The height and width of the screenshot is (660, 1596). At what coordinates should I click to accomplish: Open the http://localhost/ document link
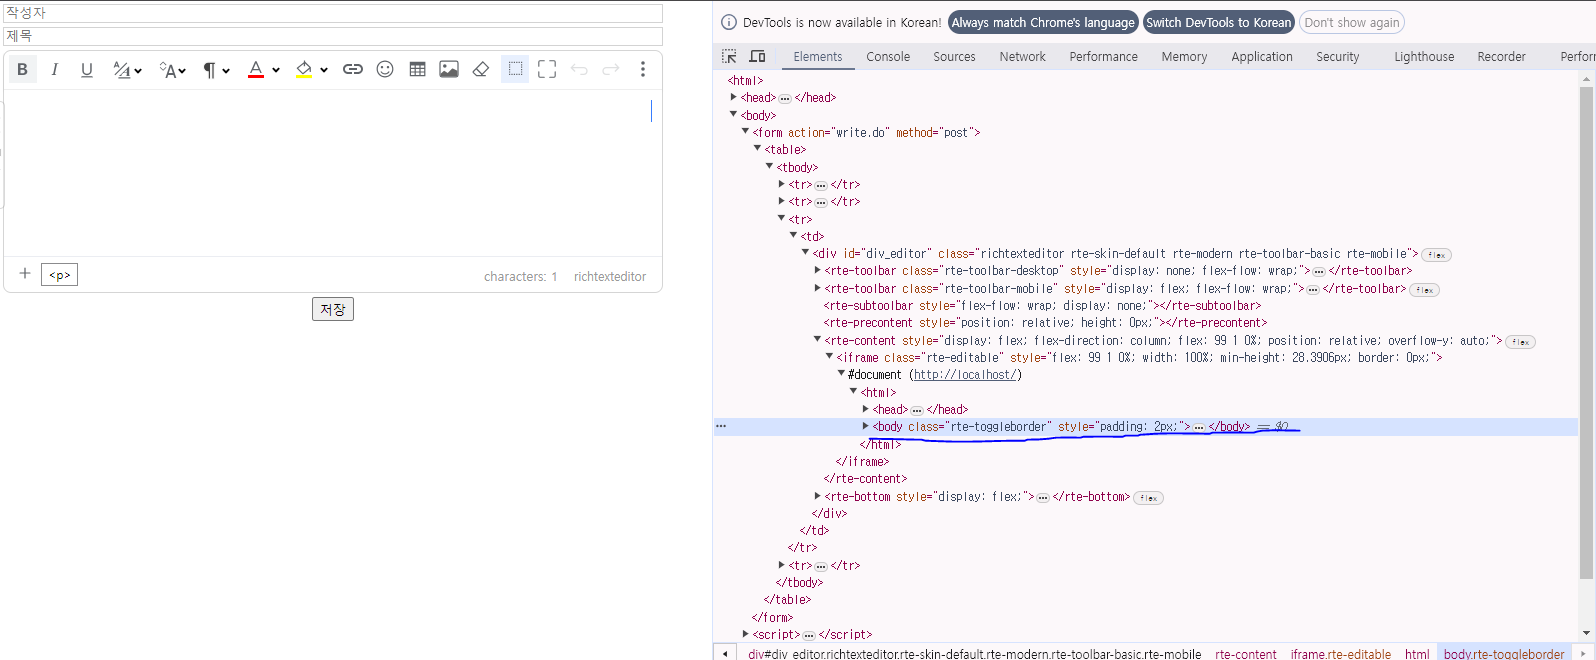(965, 375)
